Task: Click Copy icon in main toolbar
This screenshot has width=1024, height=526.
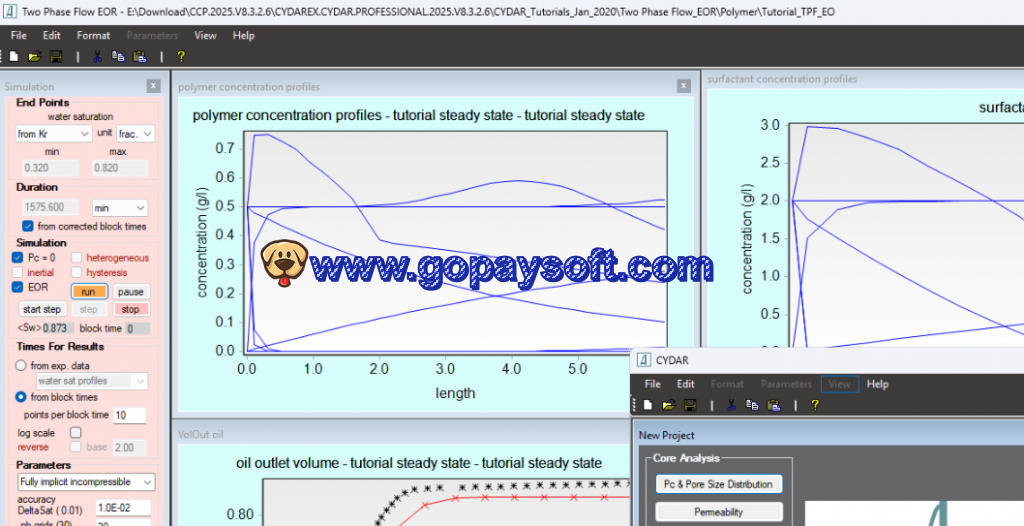Action: coord(118,57)
